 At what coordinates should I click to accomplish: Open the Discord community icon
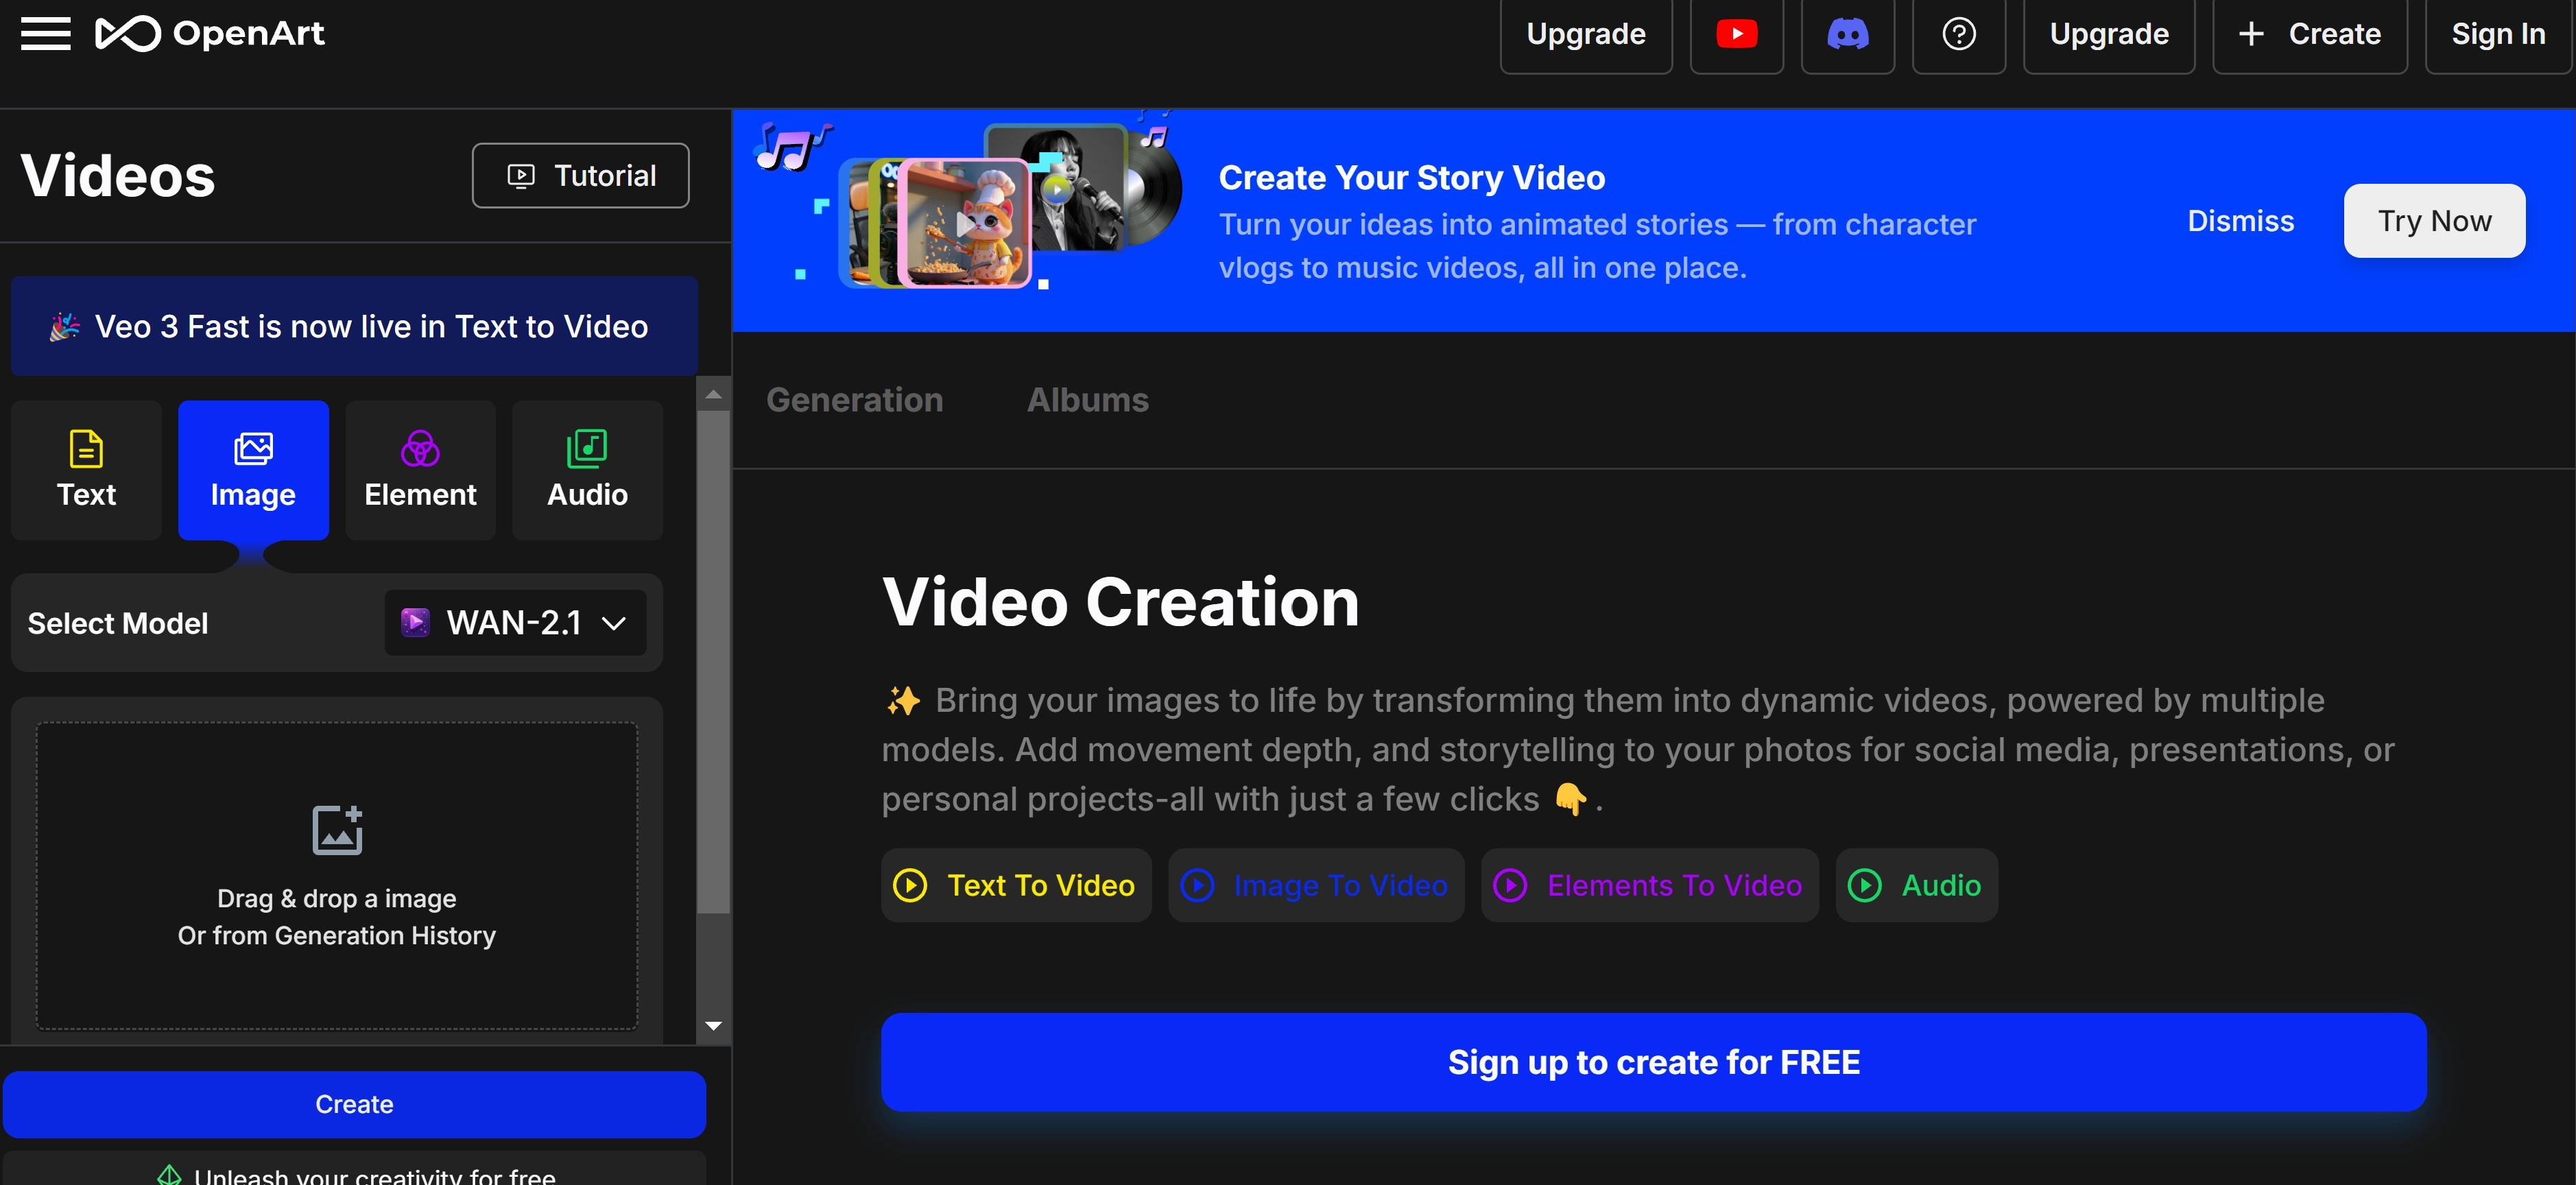point(1847,34)
